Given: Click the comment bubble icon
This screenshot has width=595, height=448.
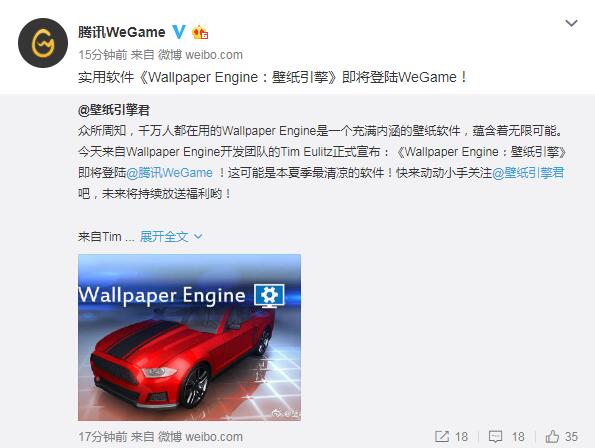Looking at the screenshot, I should coord(495,437).
